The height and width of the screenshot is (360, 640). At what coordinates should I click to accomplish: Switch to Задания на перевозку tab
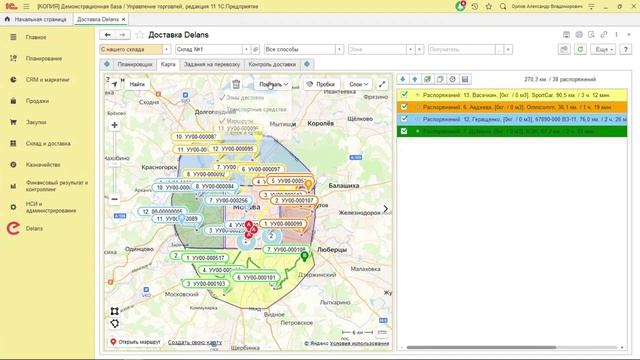pyautogui.click(x=212, y=64)
